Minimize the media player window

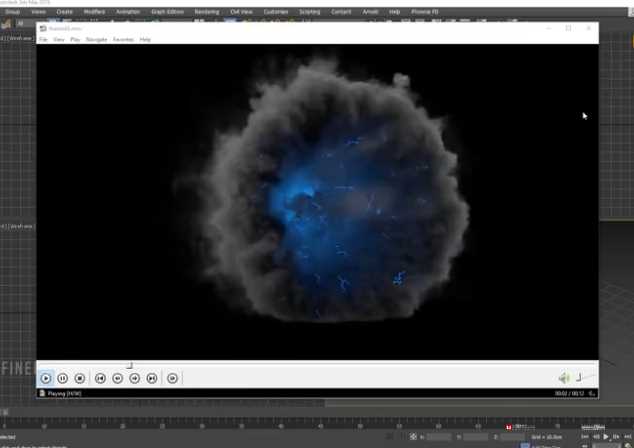coord(549,28)
